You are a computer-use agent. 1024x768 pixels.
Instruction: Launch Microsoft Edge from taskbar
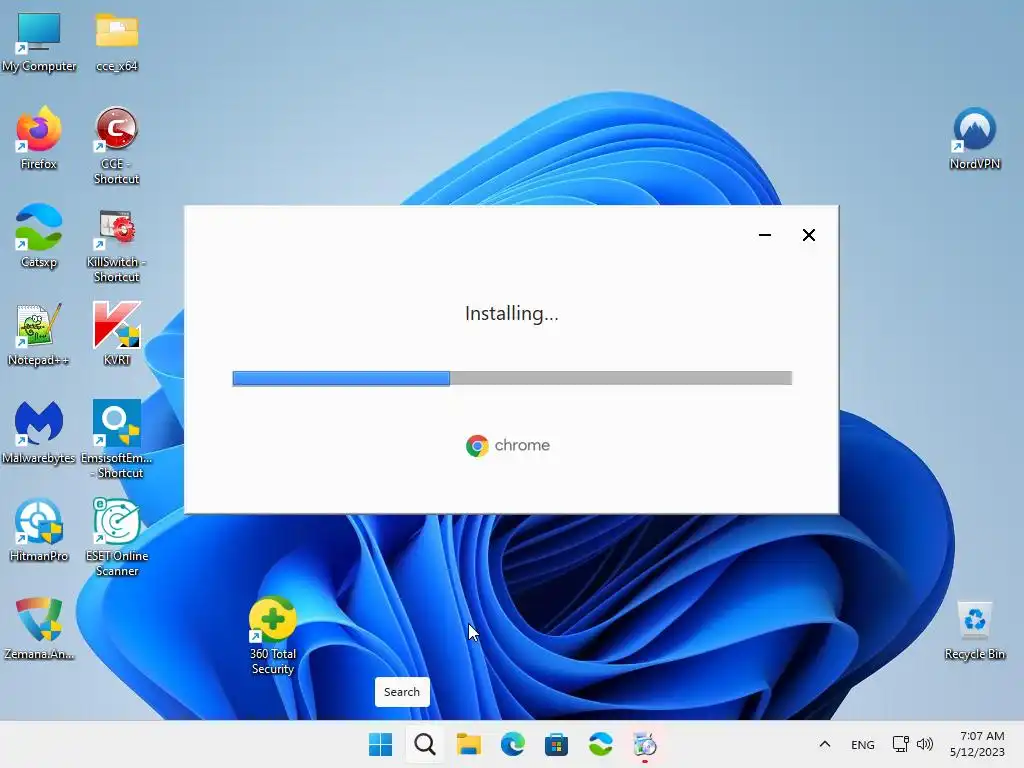pyautogui.click(x=513, y=744)
